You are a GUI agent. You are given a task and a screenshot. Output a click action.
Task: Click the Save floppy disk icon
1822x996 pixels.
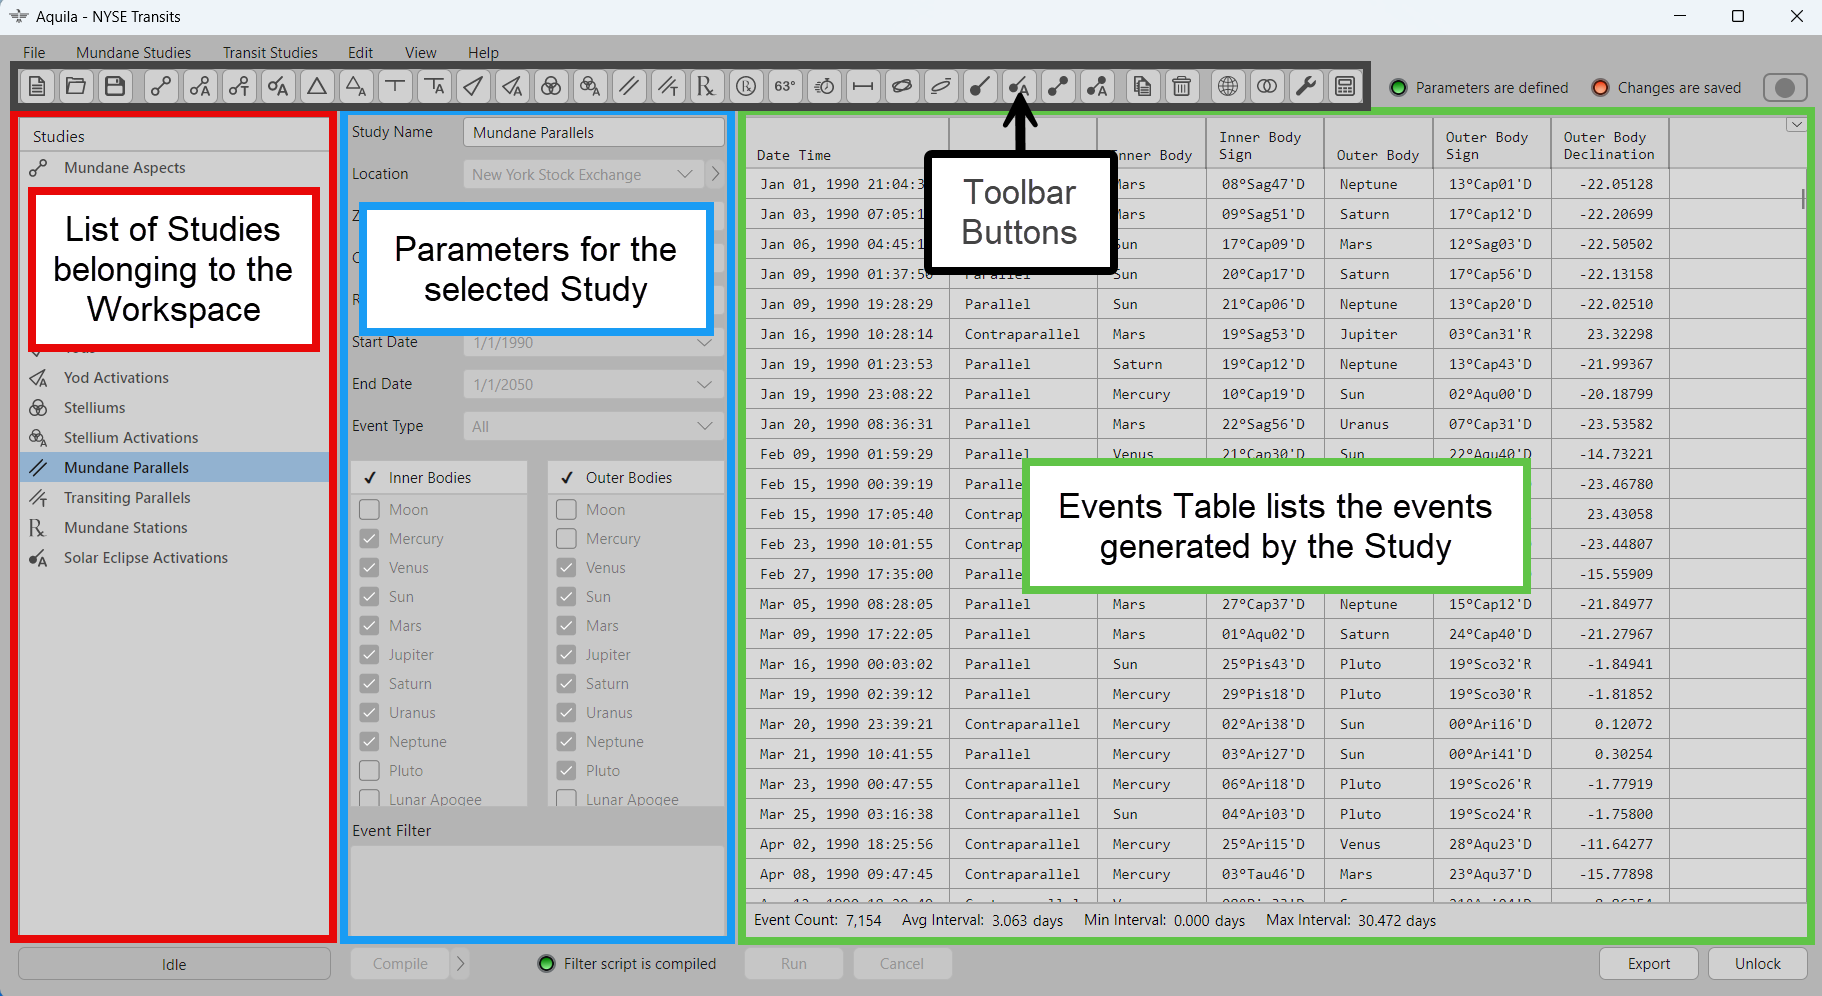[x=115, y=87]
